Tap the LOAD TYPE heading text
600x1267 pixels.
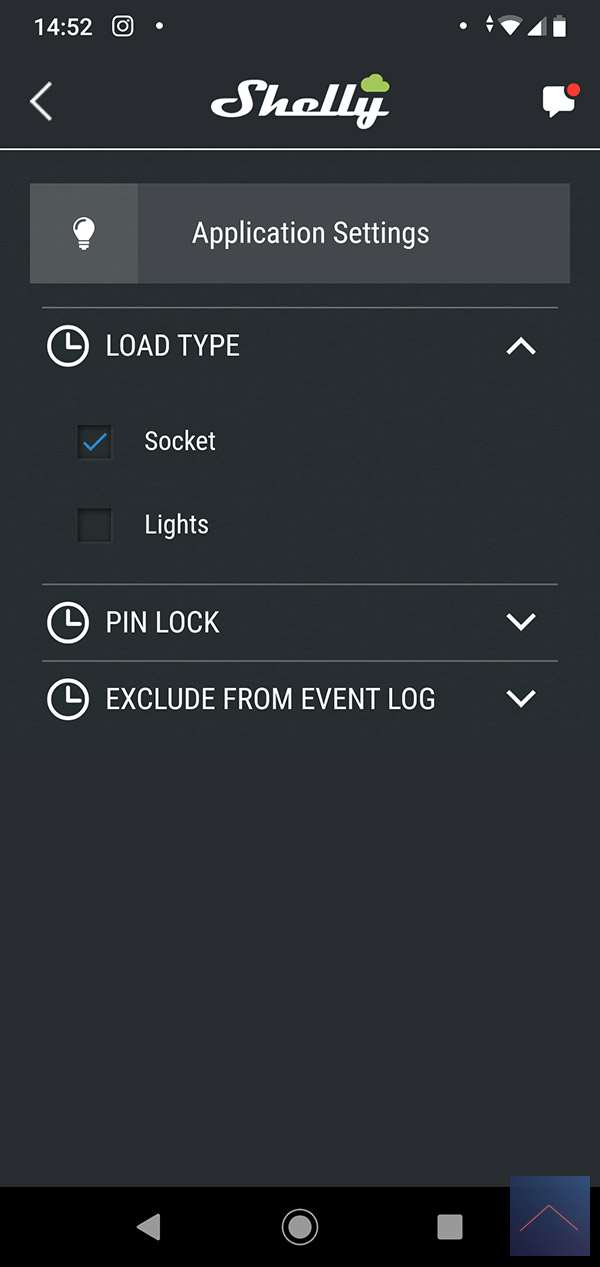[173, 346]
